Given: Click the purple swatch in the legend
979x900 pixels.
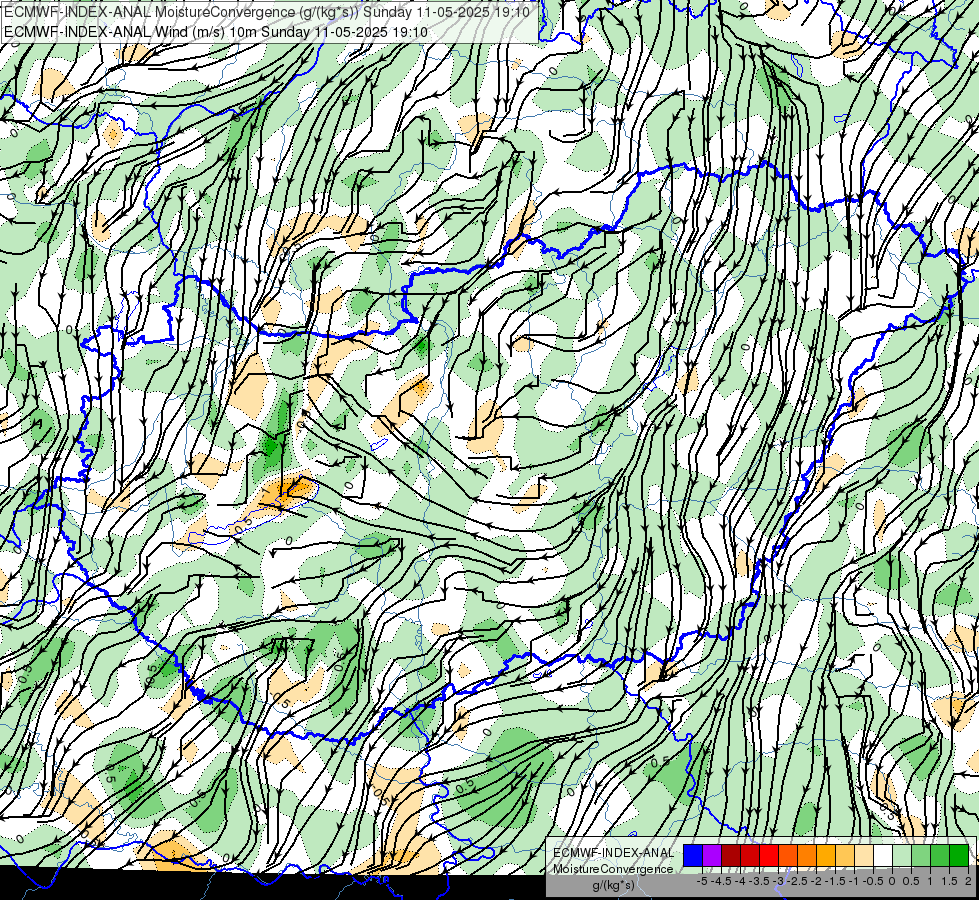Looking at the screenshot, I should click(x=712, y=855).
